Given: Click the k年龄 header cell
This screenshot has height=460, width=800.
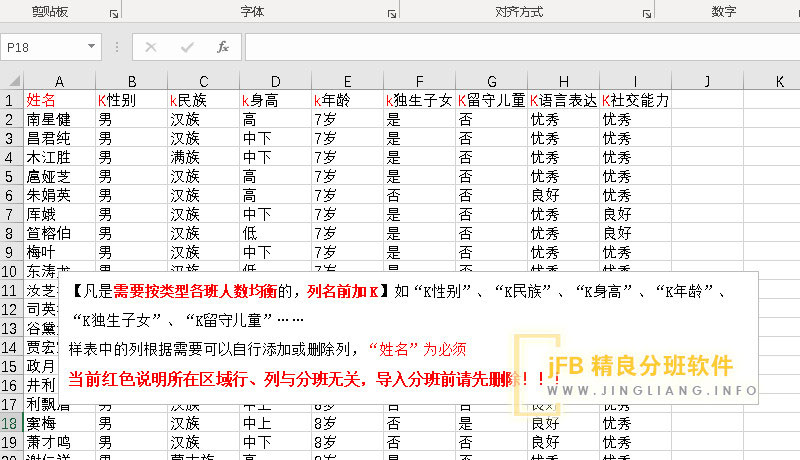Looking at the screenshot, I should (347, 100).
